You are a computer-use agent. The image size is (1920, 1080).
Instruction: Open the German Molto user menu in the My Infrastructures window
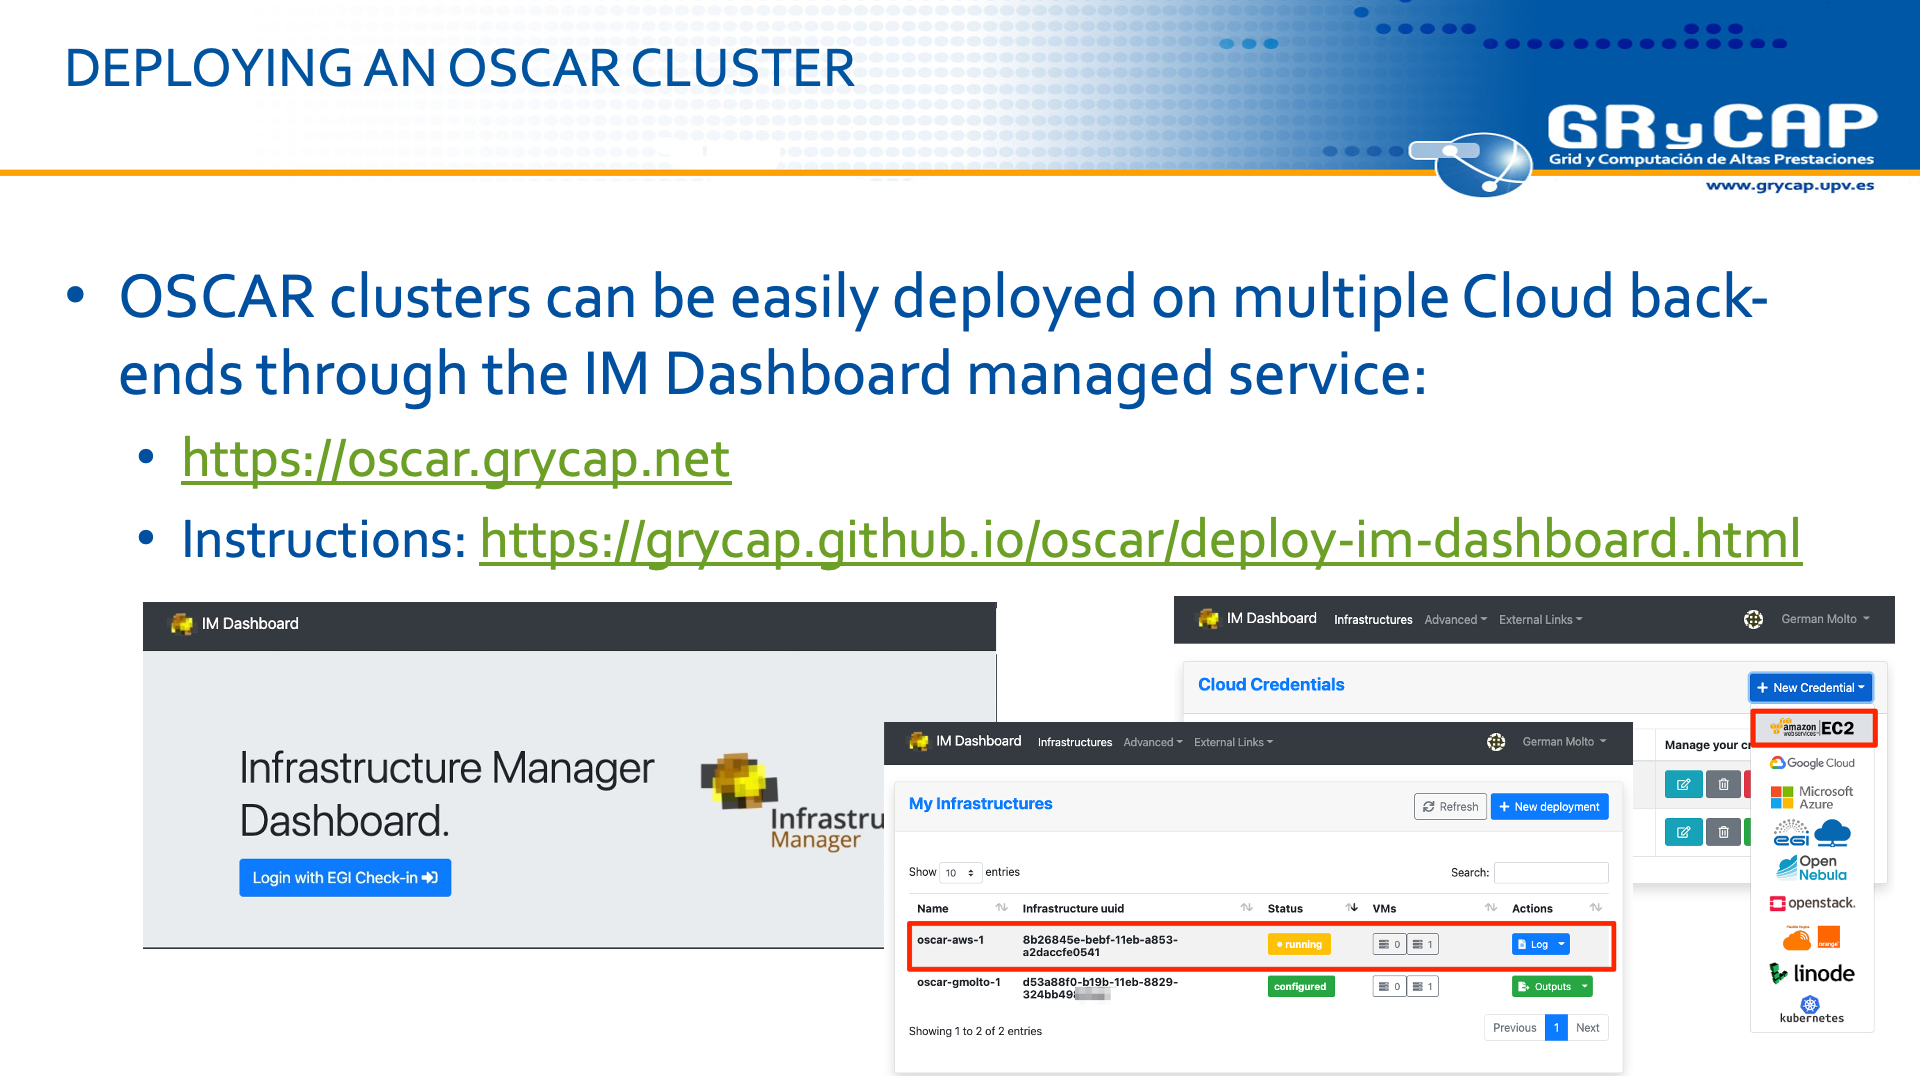tap(1564, 742)
